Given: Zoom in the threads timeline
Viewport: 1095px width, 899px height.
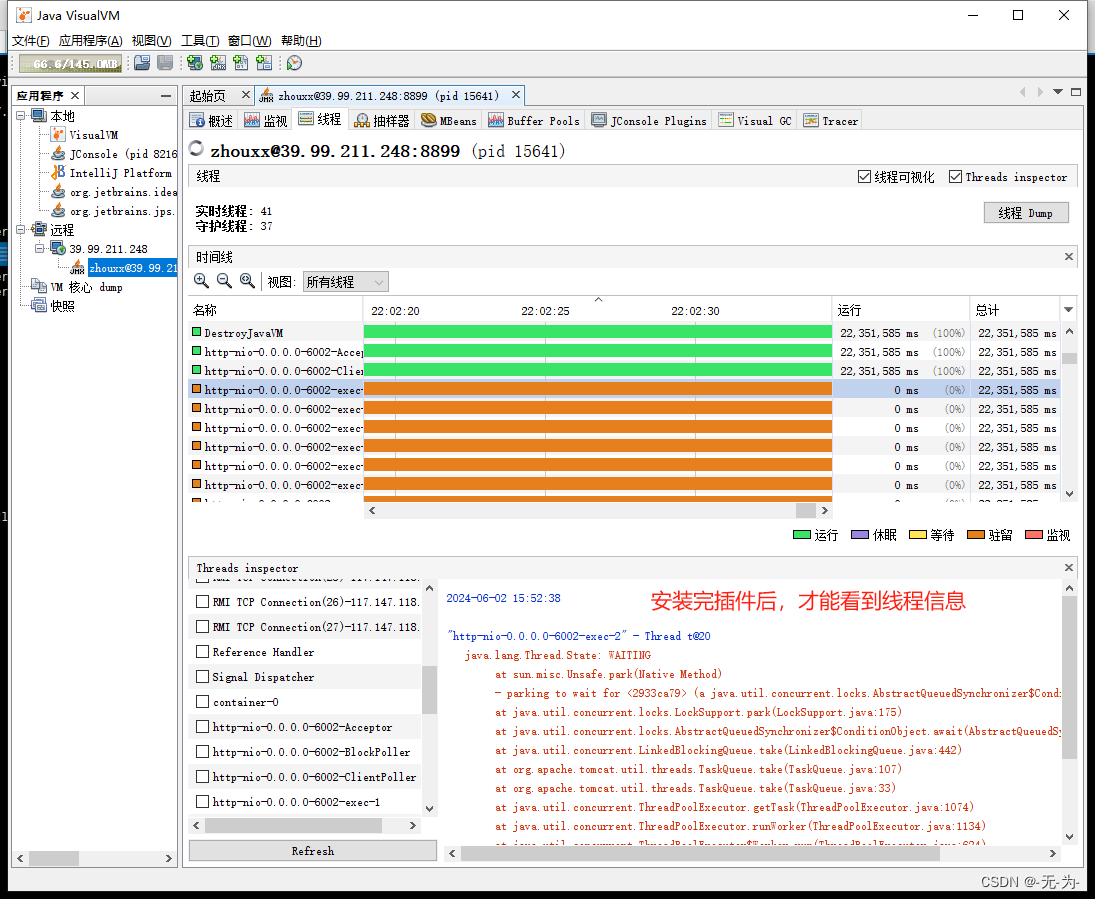Looking at the screenshot, I should (x=201, y=281).
